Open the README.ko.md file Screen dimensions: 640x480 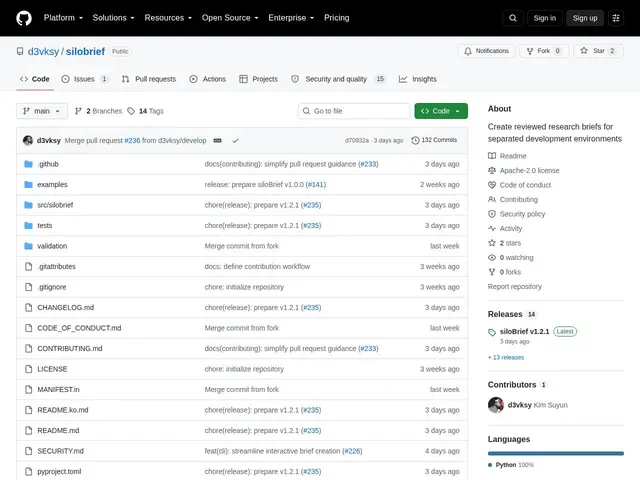62,410
